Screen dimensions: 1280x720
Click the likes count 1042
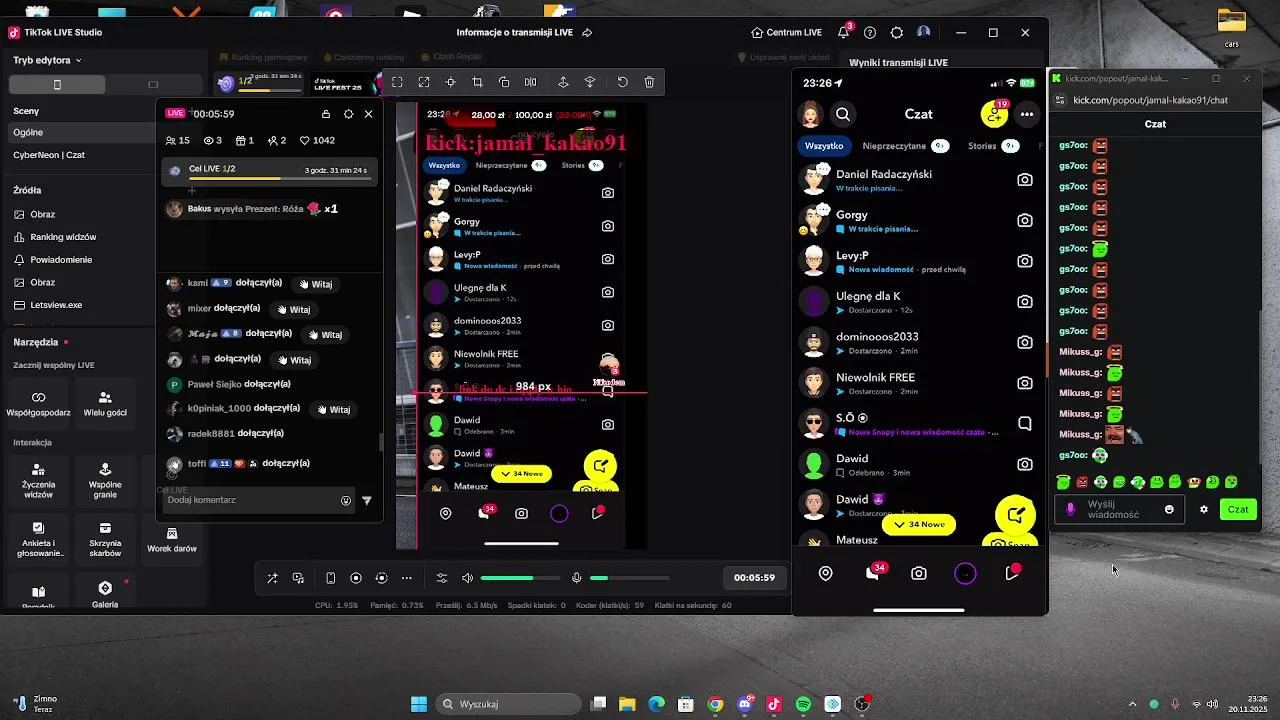tap(318, 141)
